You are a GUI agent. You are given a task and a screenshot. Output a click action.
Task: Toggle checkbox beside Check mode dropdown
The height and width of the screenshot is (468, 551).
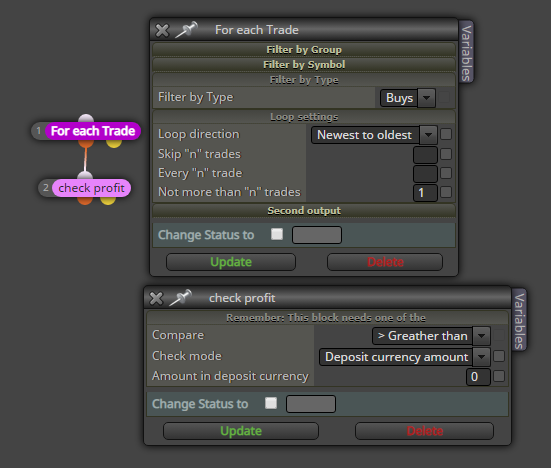coord(499,356)
